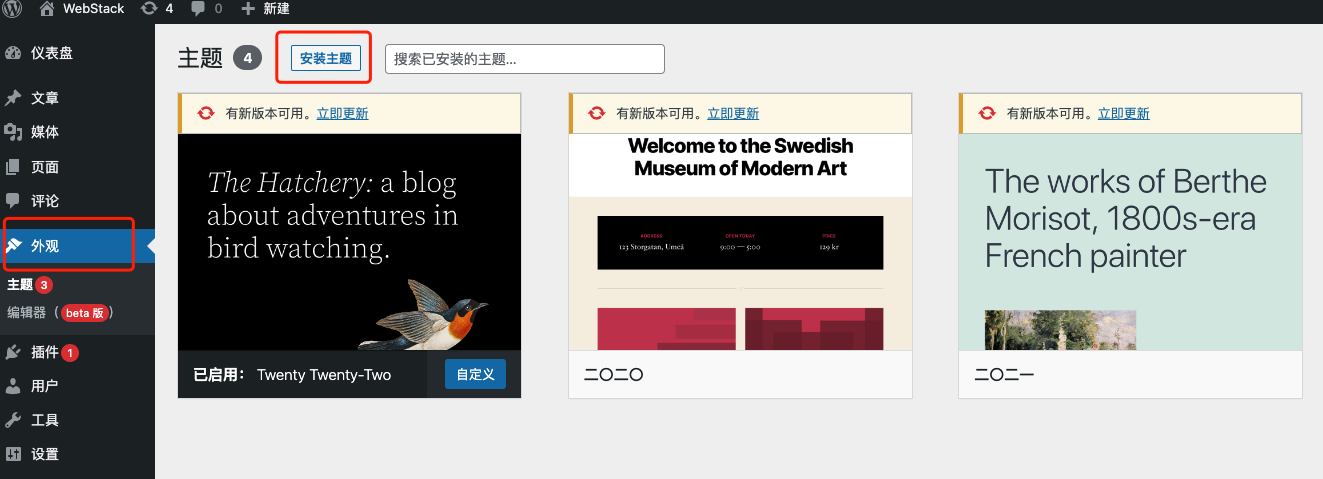Click the 评论 comment icon

coord(13,200)
